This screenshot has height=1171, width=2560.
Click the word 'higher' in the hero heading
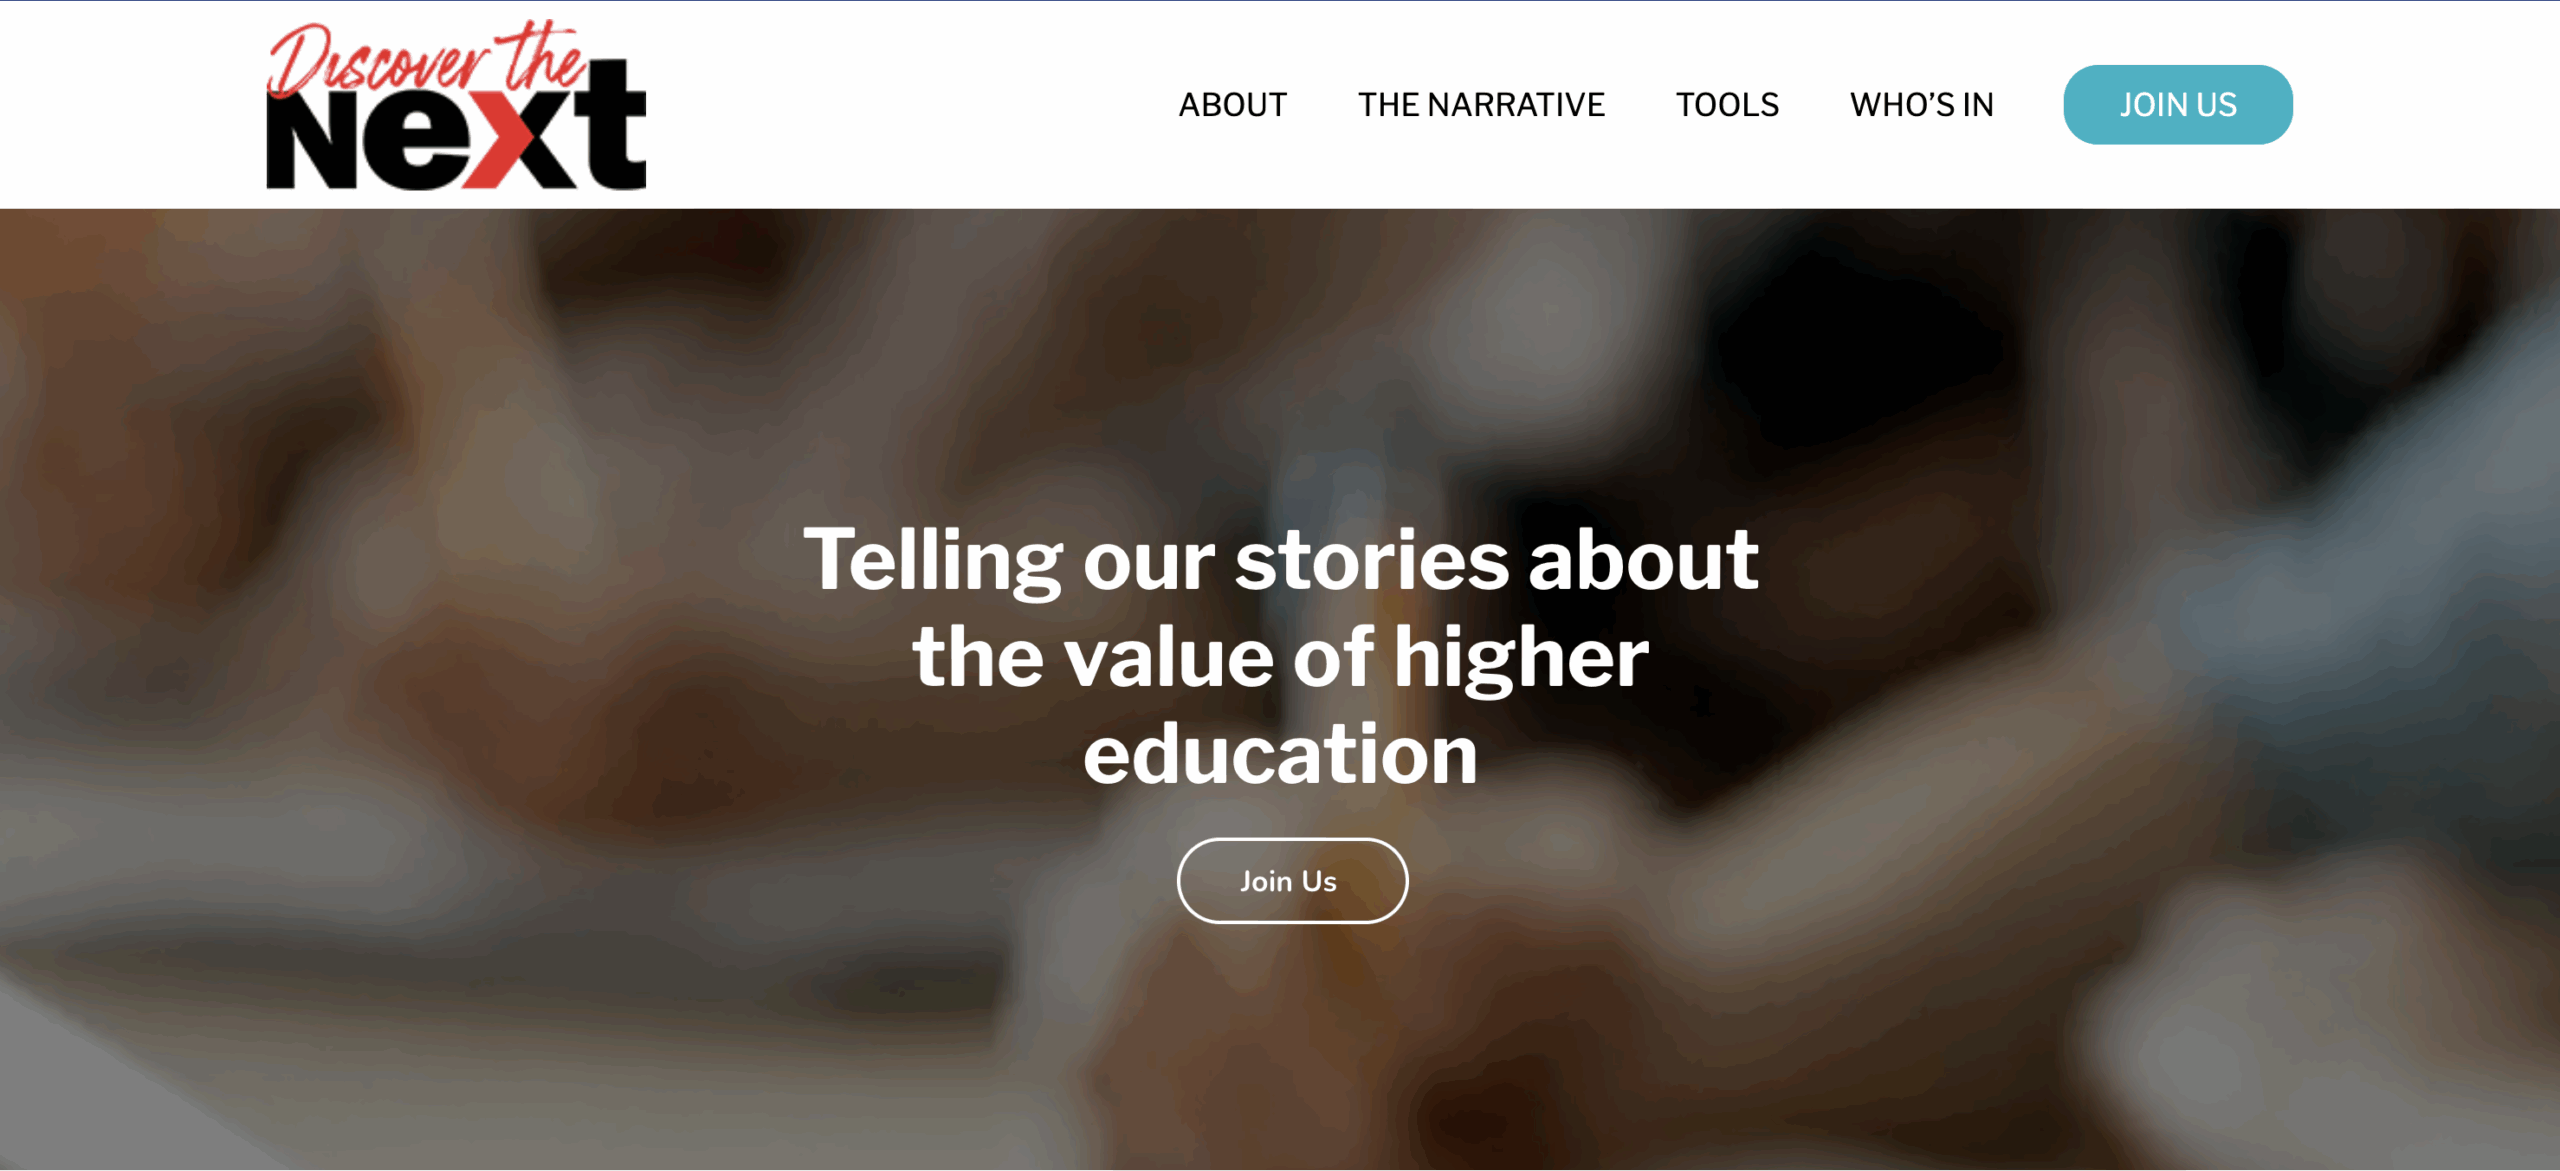(x=1521, y=659)
